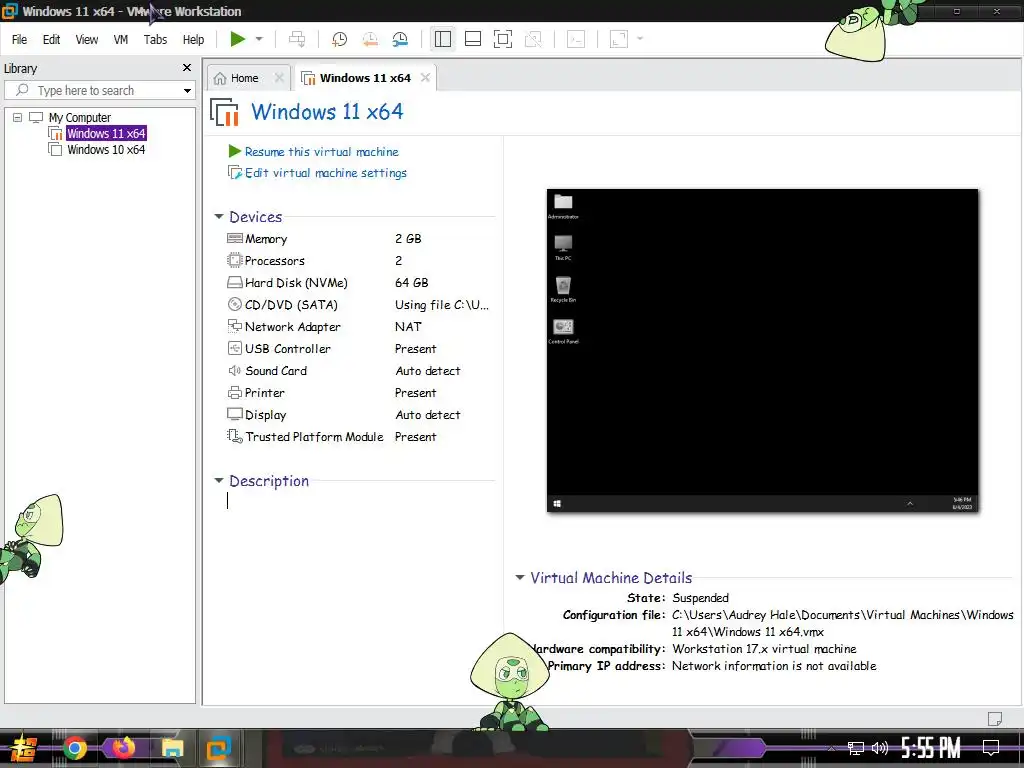Click the Display device

click(358, 415)
